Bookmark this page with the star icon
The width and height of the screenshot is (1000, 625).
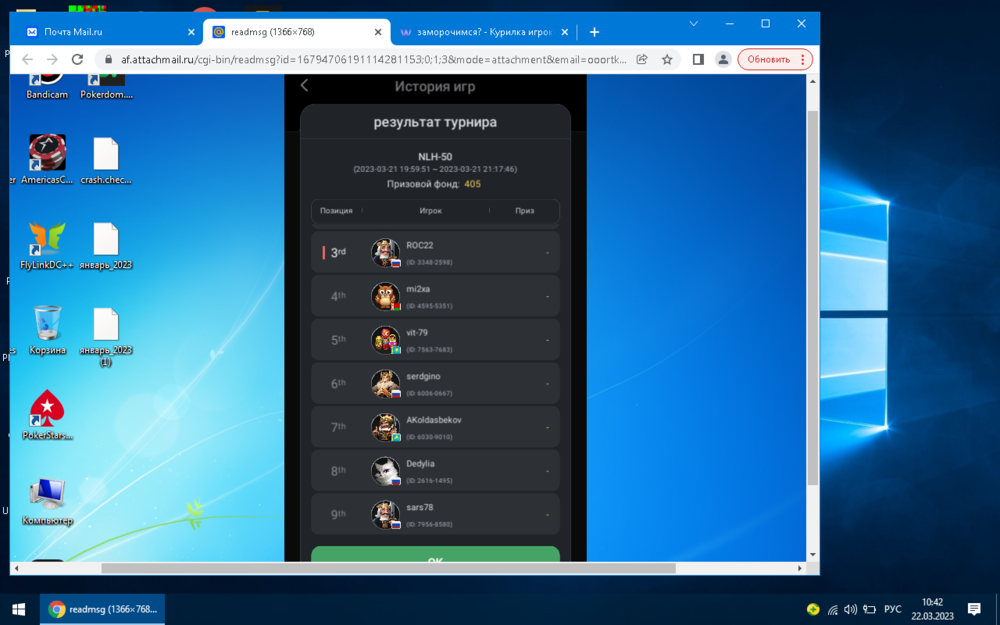pyautogui.click(x=667, y=60)
